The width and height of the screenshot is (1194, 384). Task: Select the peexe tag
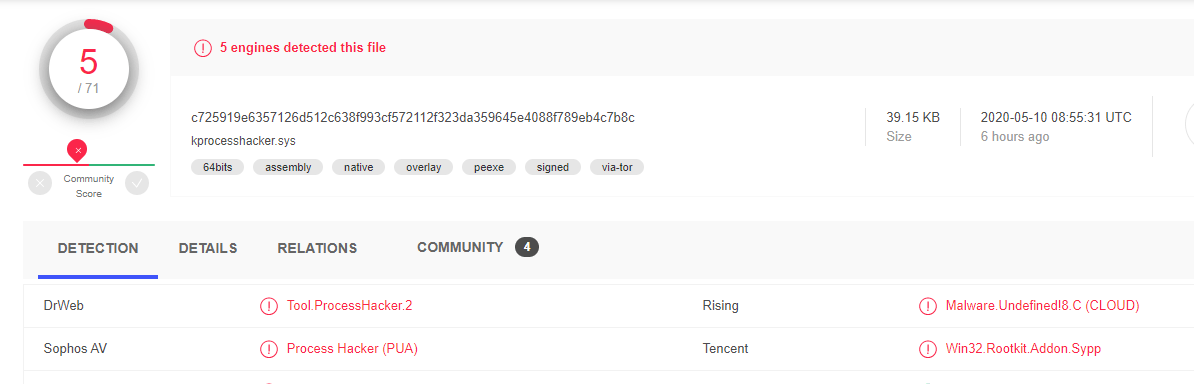coord(489,167)
